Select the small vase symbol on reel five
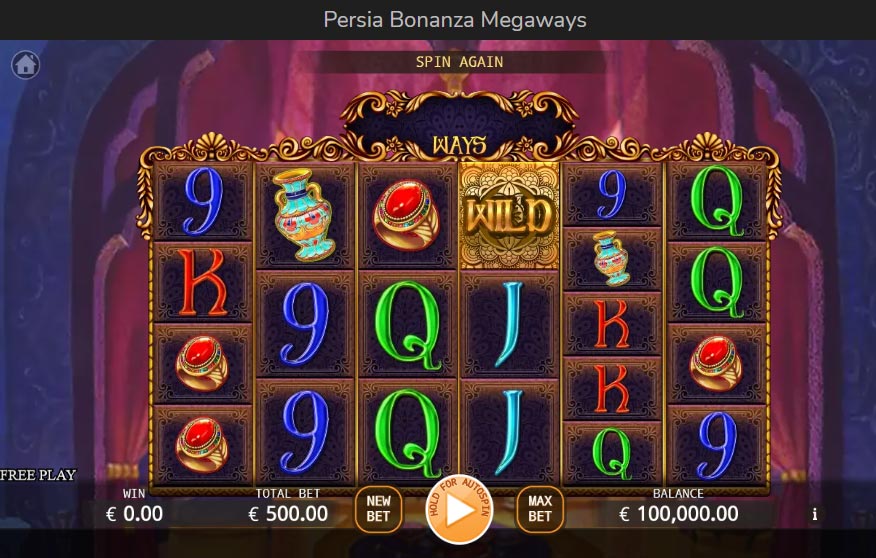Screen dimensions: 876x558 (611, 258)
